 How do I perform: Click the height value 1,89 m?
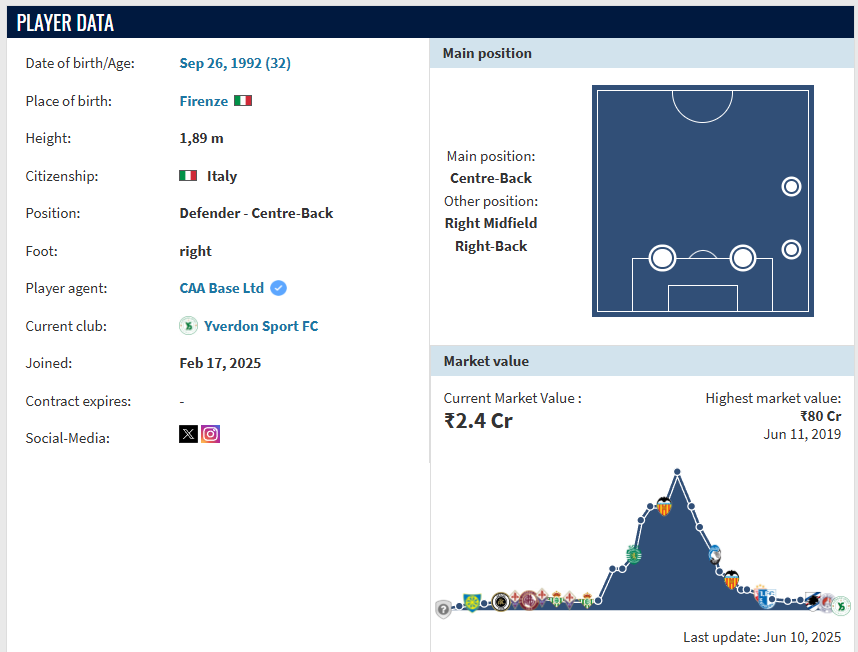point(201,138)
